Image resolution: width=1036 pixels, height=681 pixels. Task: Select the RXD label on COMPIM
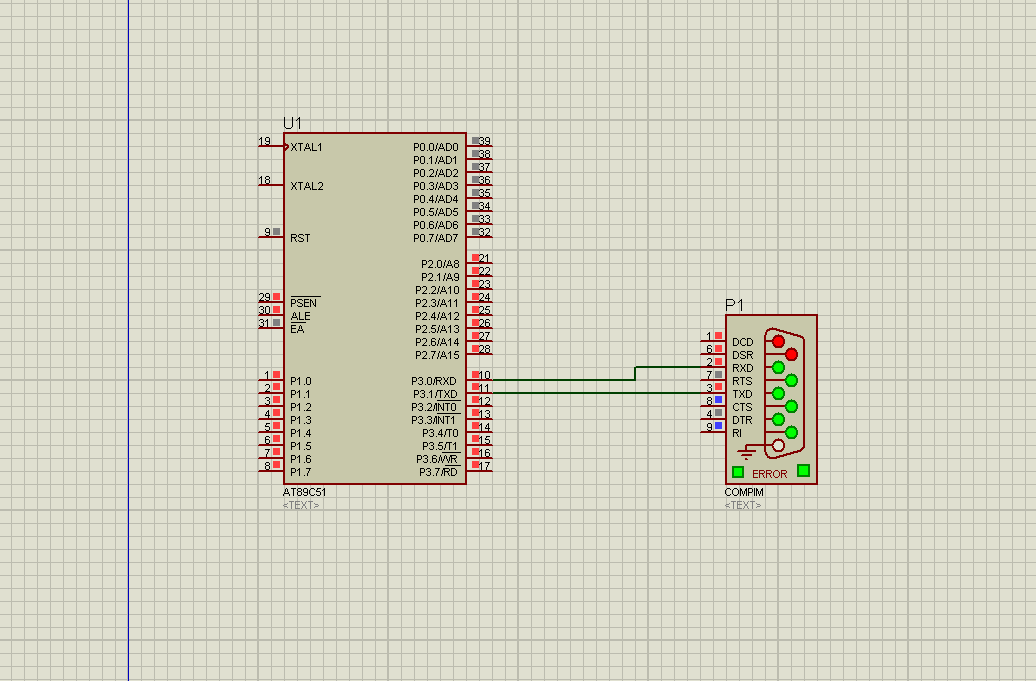click(743, 369)
